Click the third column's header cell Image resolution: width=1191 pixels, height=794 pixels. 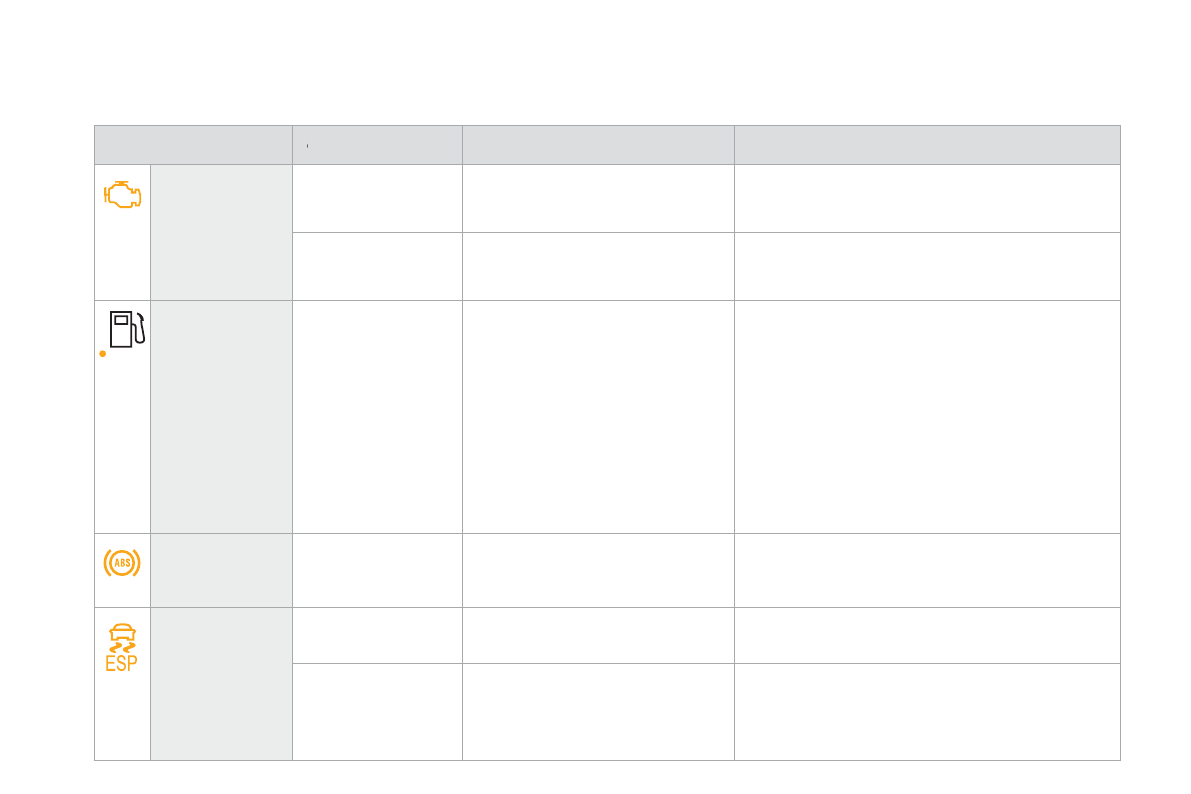click(x=598, y=145)
